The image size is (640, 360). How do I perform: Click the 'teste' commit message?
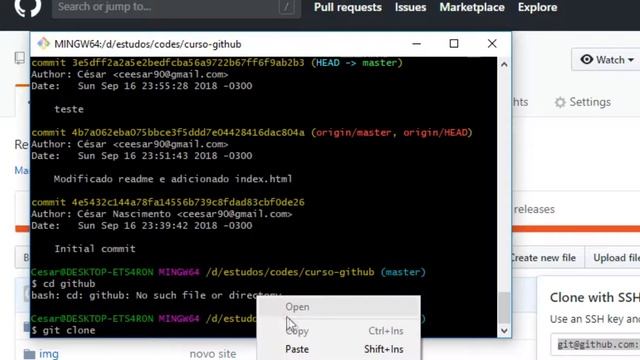(69, 109)
